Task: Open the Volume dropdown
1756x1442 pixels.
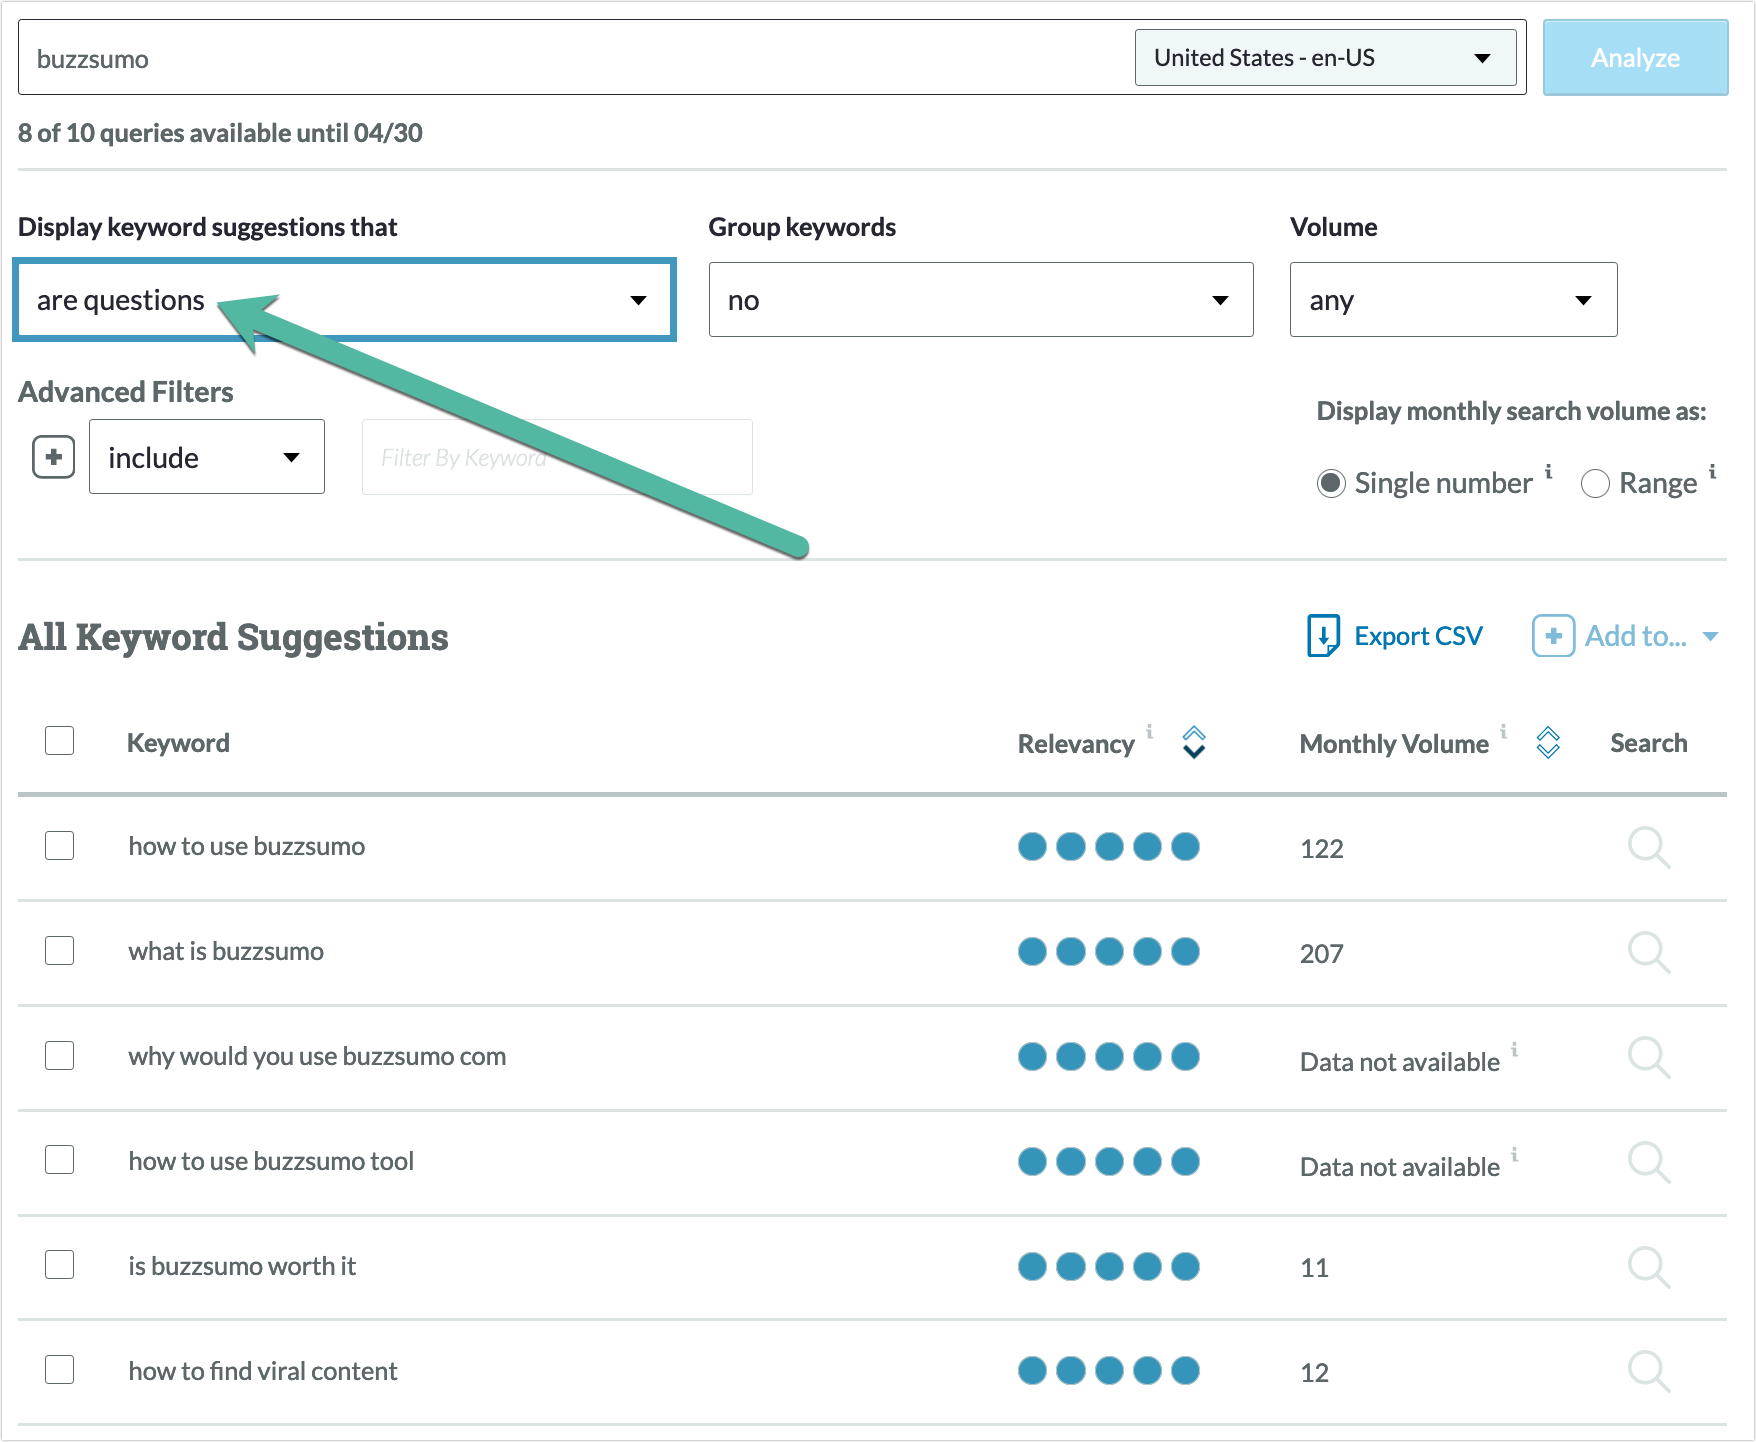Action: tap(1452, 299)
